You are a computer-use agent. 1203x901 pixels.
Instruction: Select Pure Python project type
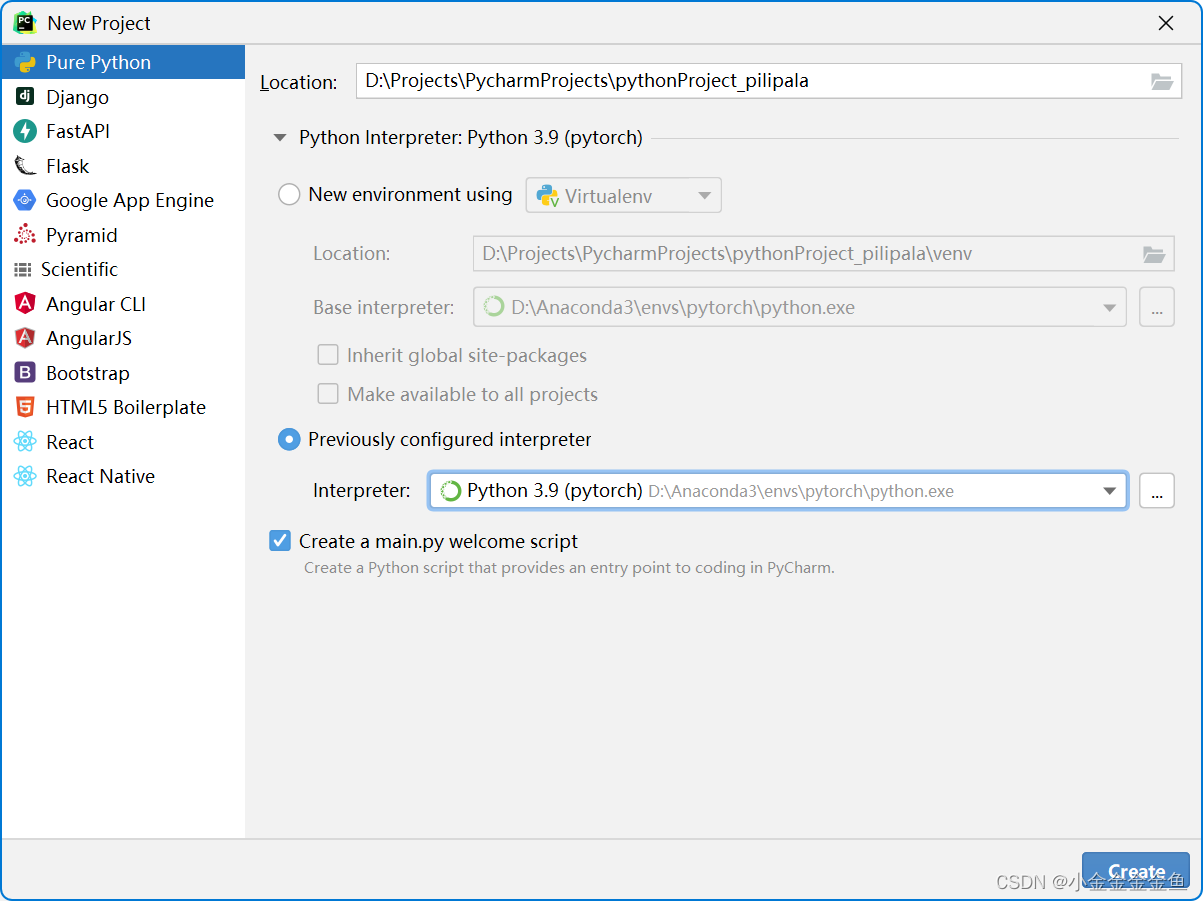(x=123, y=62)
